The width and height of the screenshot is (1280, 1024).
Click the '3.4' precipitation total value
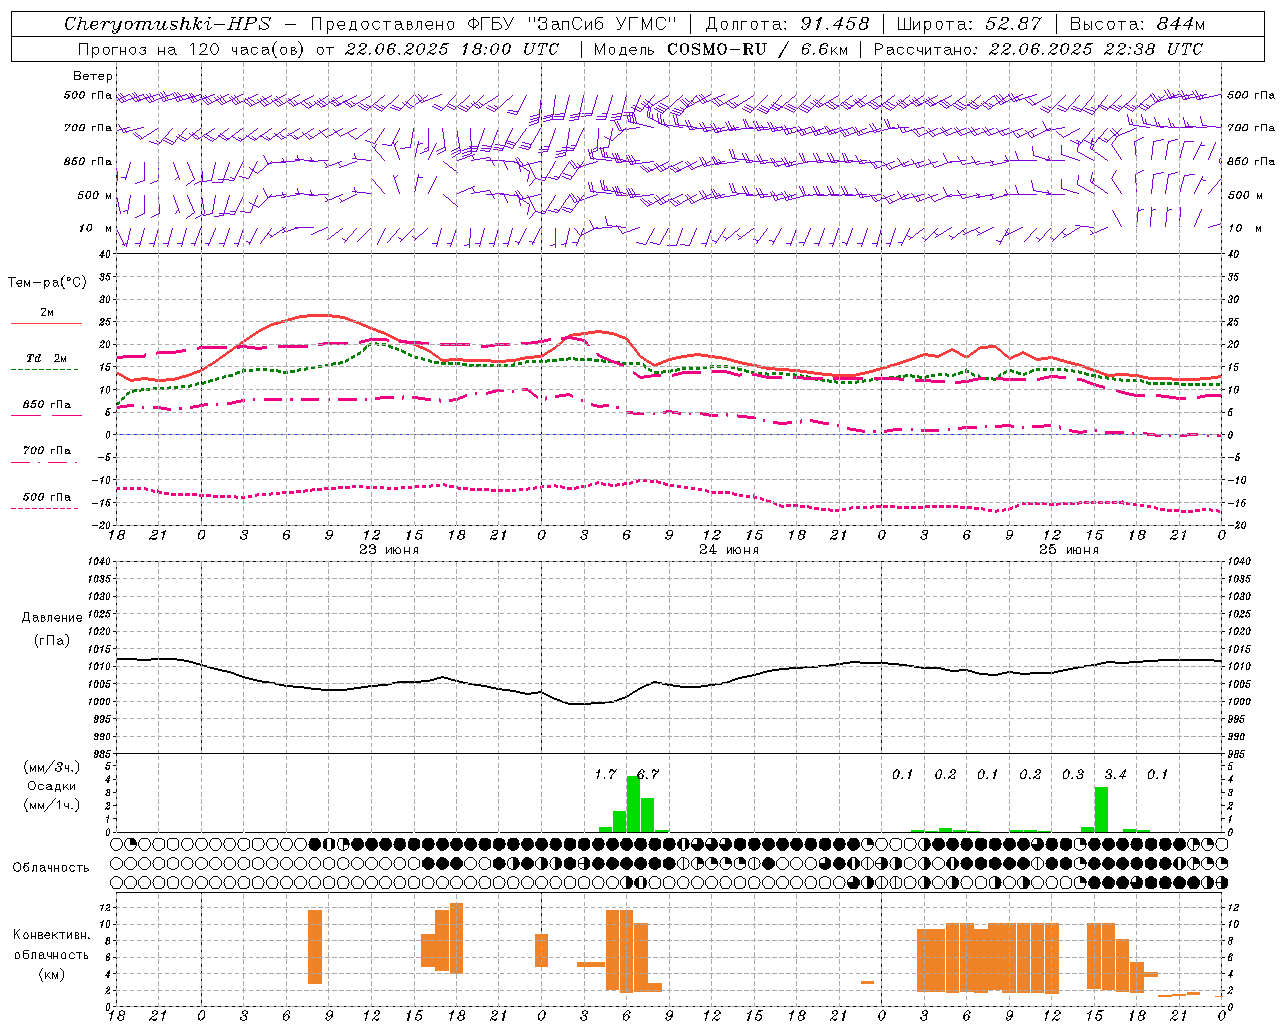[x=1116, y=775]
